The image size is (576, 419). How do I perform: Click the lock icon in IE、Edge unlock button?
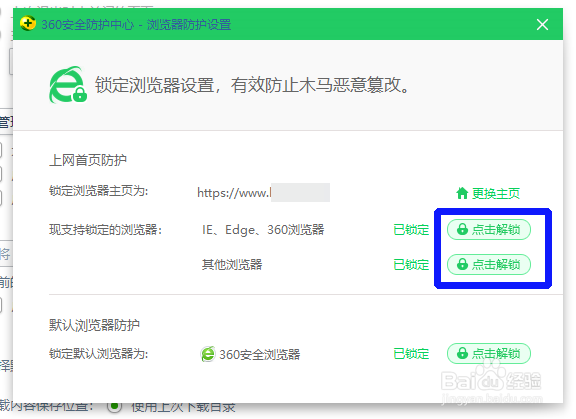point(462,229)
